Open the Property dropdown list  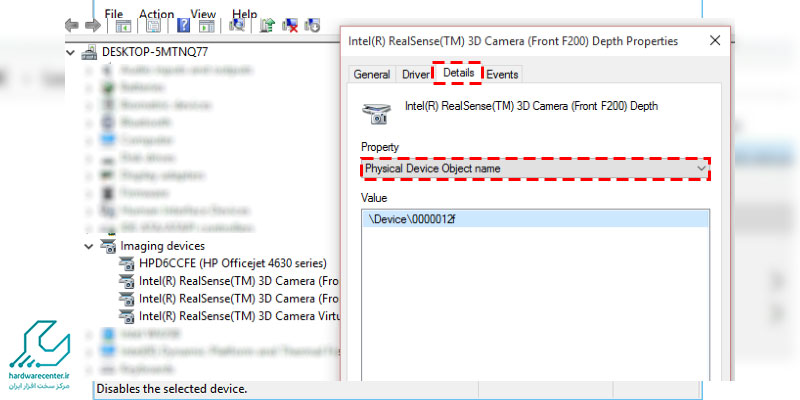tap(536, 168)
